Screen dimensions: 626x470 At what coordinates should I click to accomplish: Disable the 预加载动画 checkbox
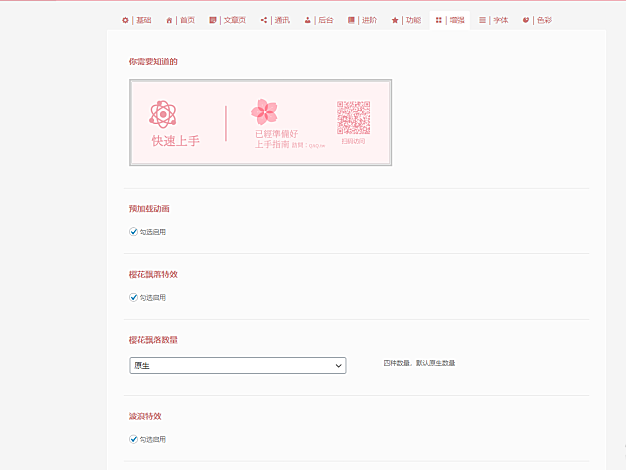click(x=133, y=231)
